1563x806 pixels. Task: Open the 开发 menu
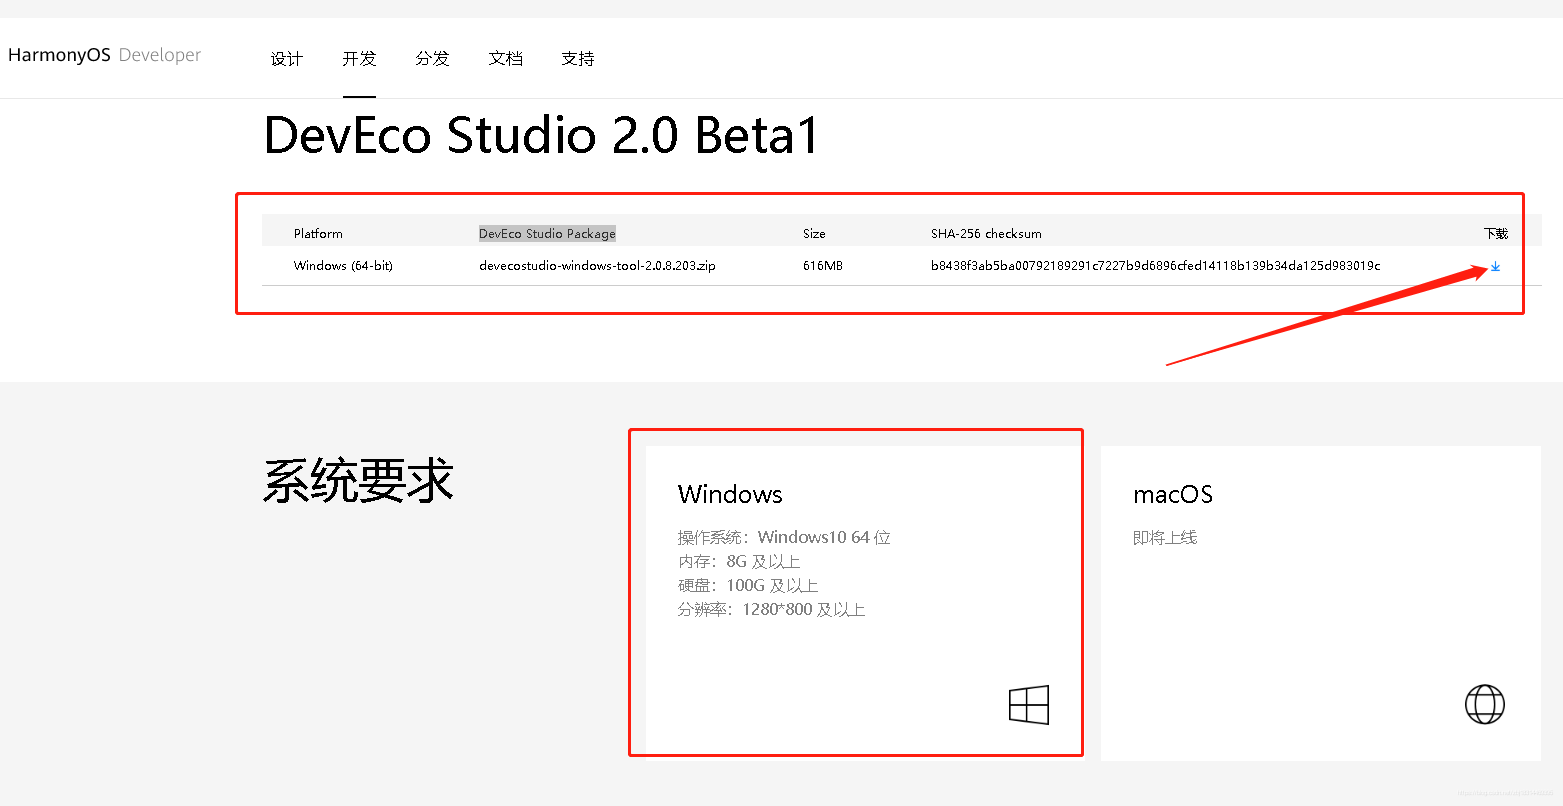point(359,59)
